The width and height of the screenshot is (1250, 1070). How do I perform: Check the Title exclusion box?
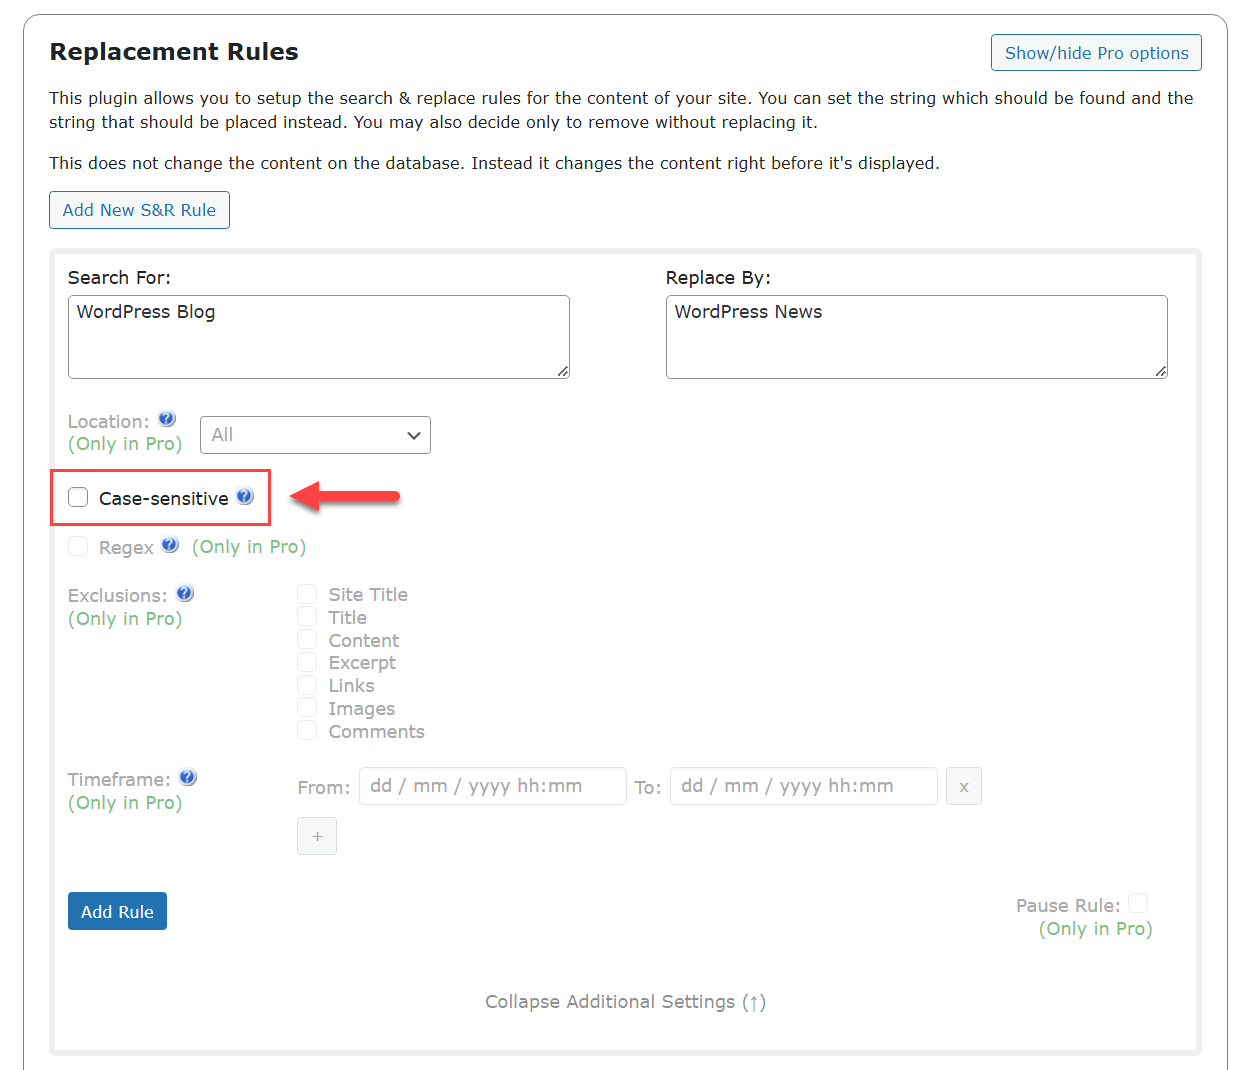tap(307, 617)
